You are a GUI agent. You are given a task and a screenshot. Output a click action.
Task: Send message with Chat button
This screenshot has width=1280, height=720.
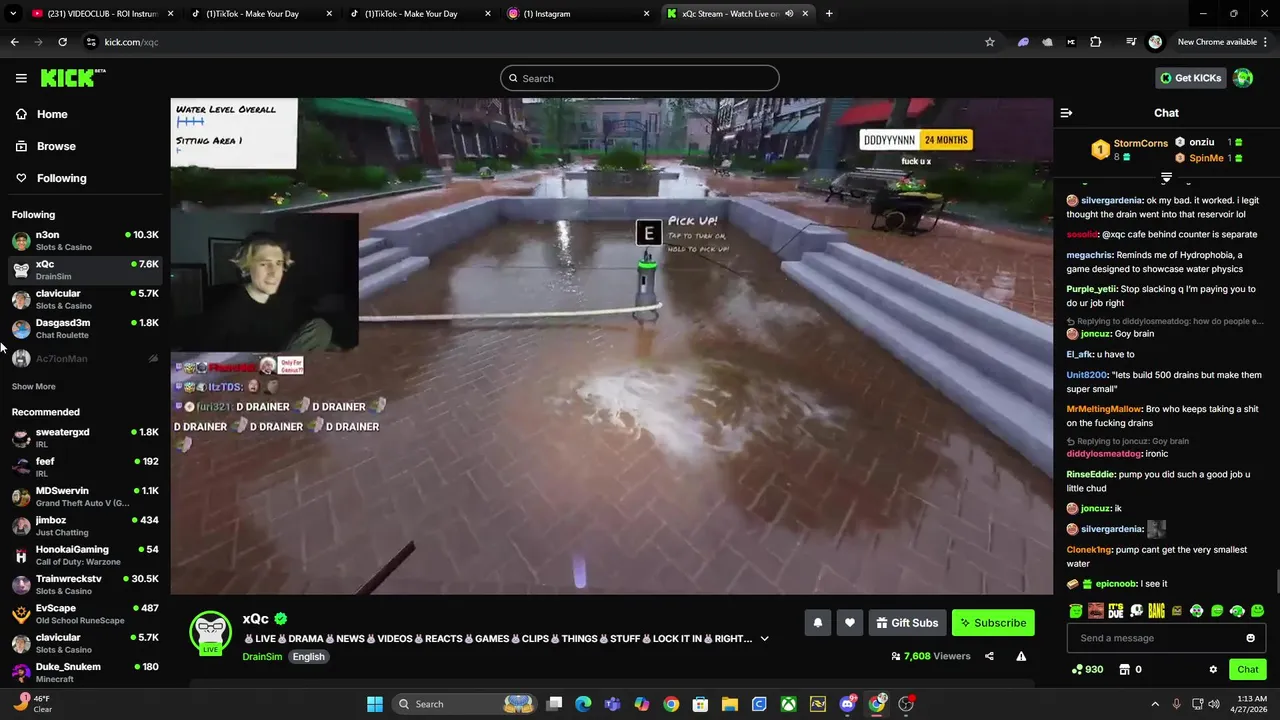[x=1248, y=669]
